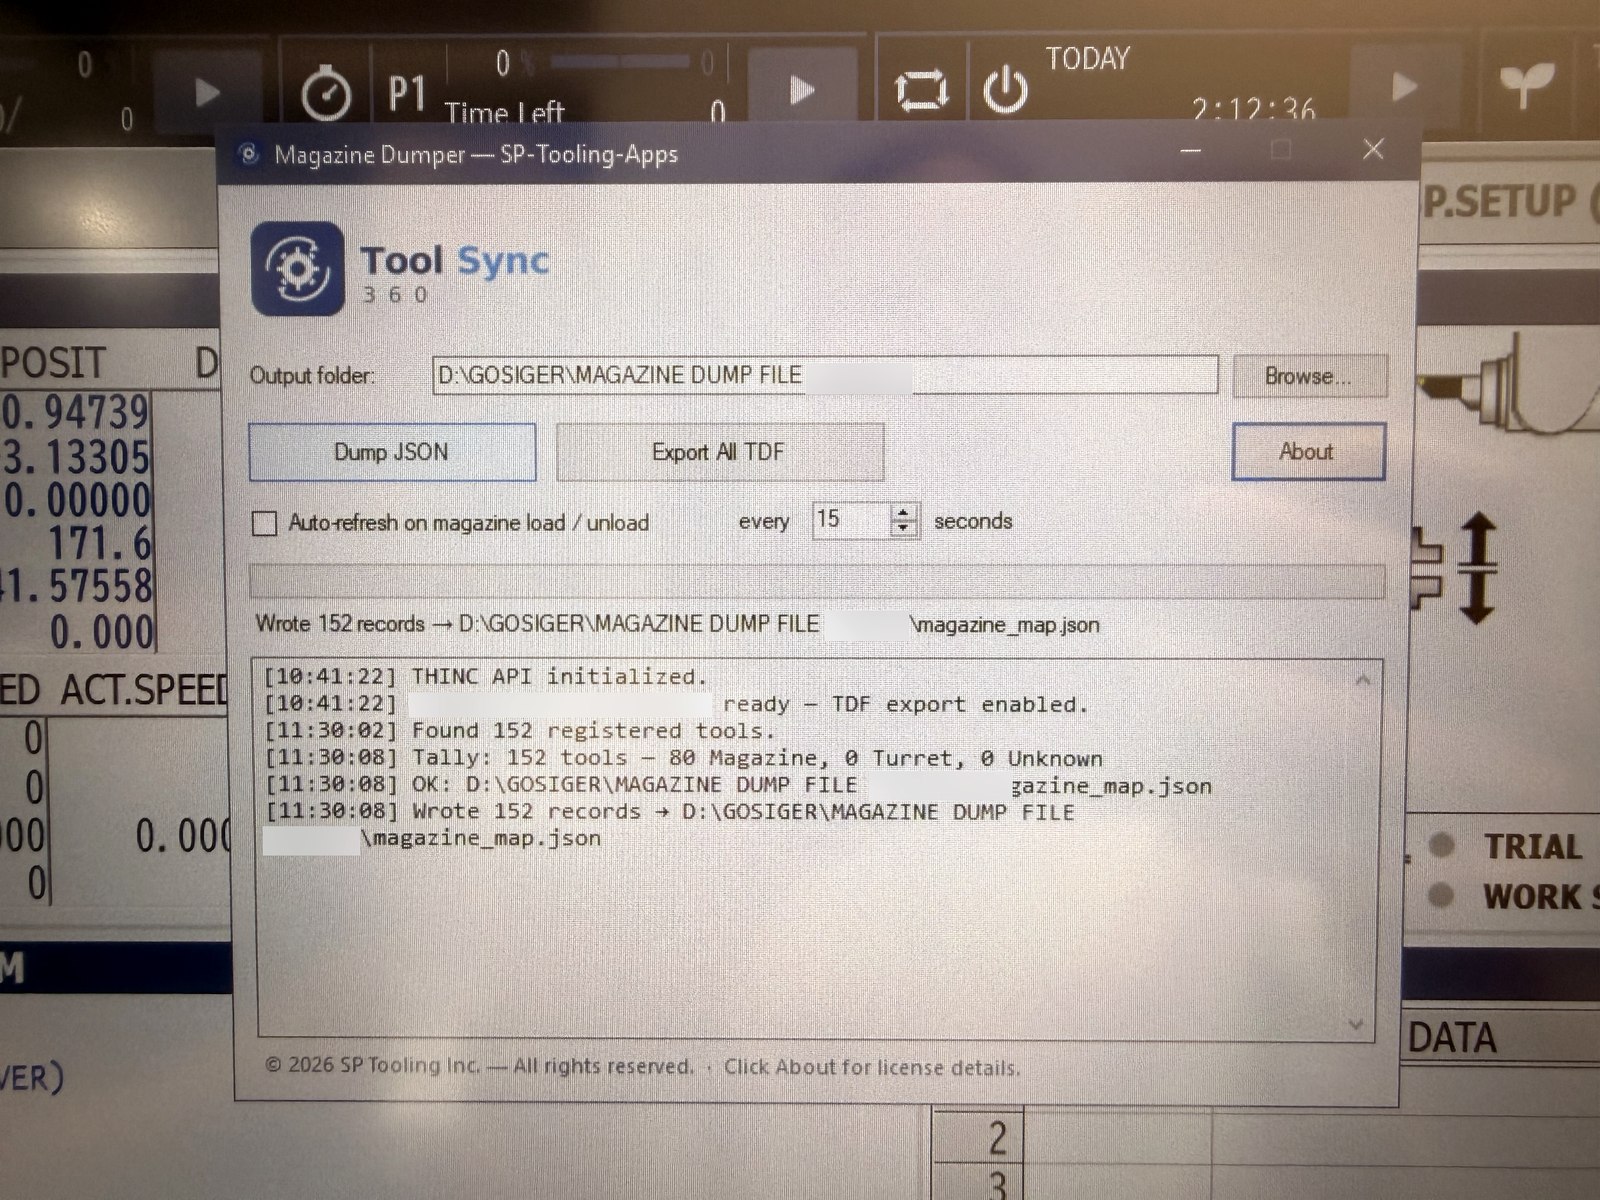Click the 'Output folder:' label
This screenshot has height=1200, width=1600.
coord(312,376)
